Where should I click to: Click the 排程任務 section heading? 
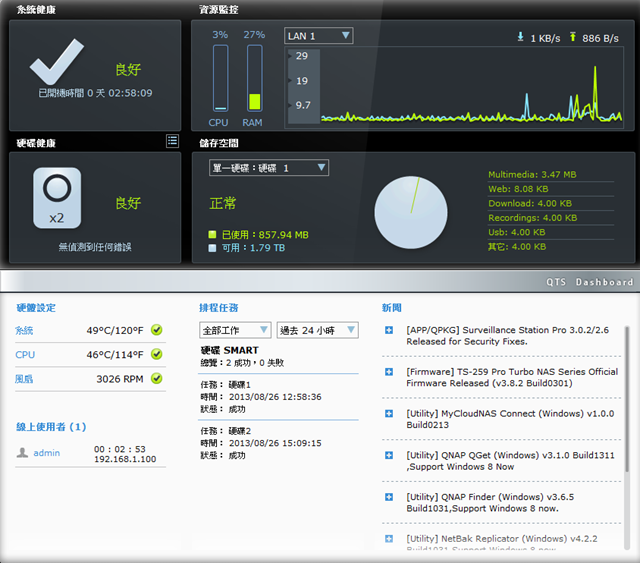[x=218, y=308]
